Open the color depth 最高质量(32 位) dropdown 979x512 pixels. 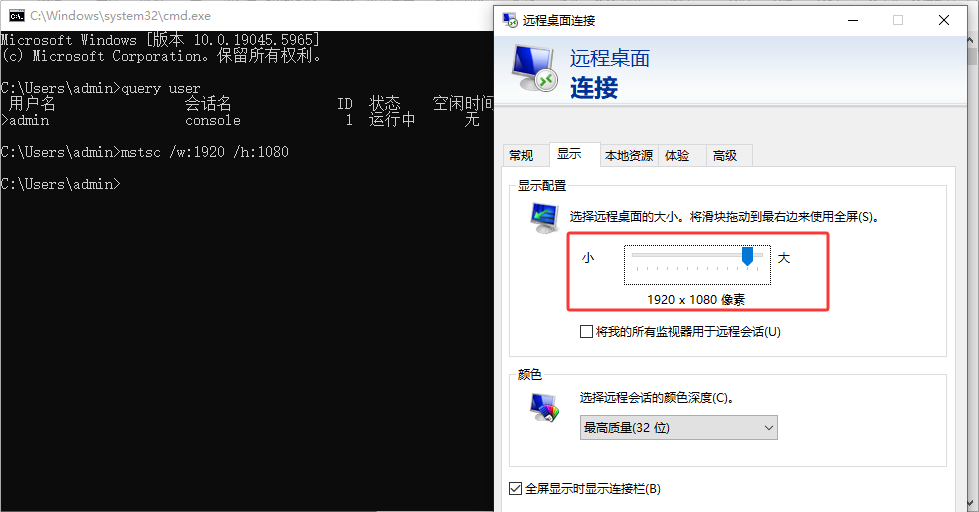[679, 428]
